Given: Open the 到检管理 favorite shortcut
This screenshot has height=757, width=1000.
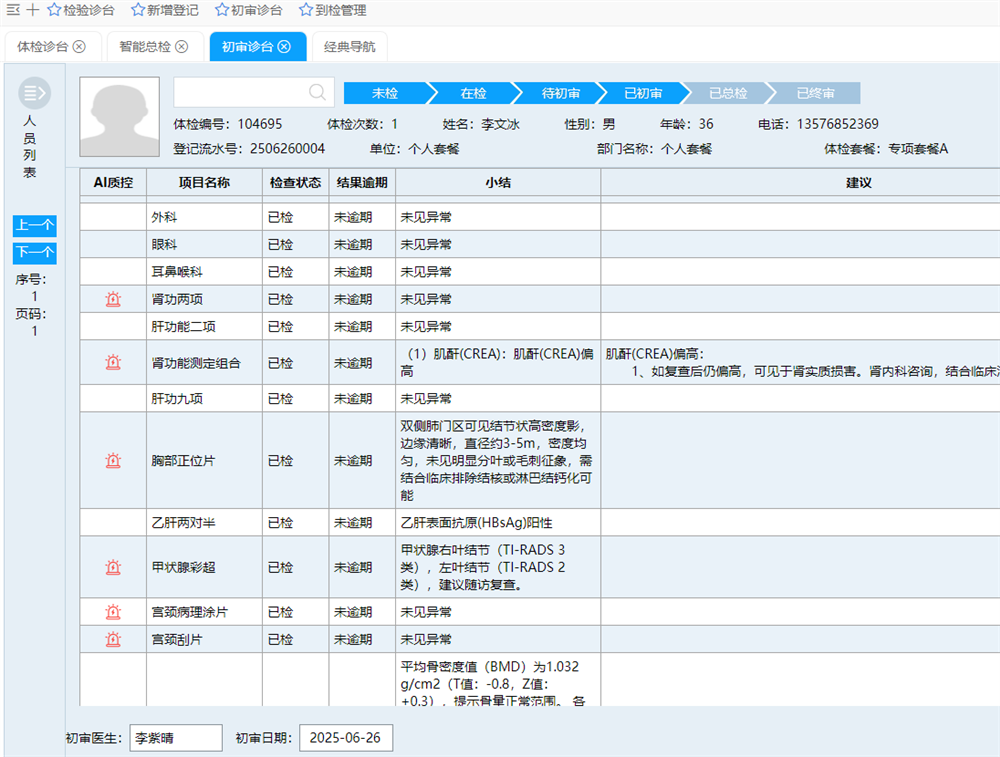Looking at the screenshot, I should click(x=332, y=10).
